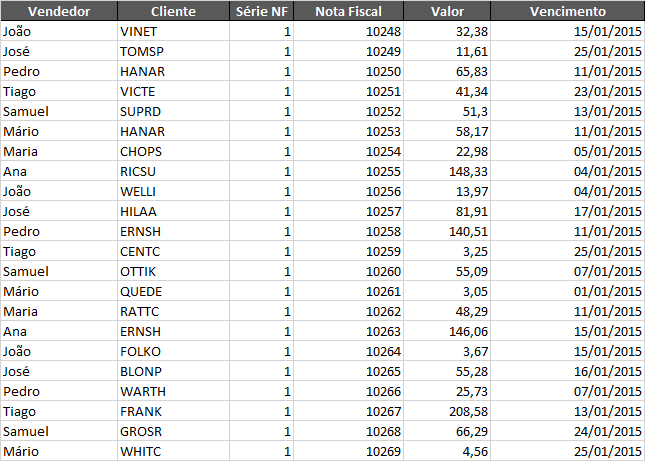Click the value cell 208,58
This screenshot has width=645, height=461.
467,410
